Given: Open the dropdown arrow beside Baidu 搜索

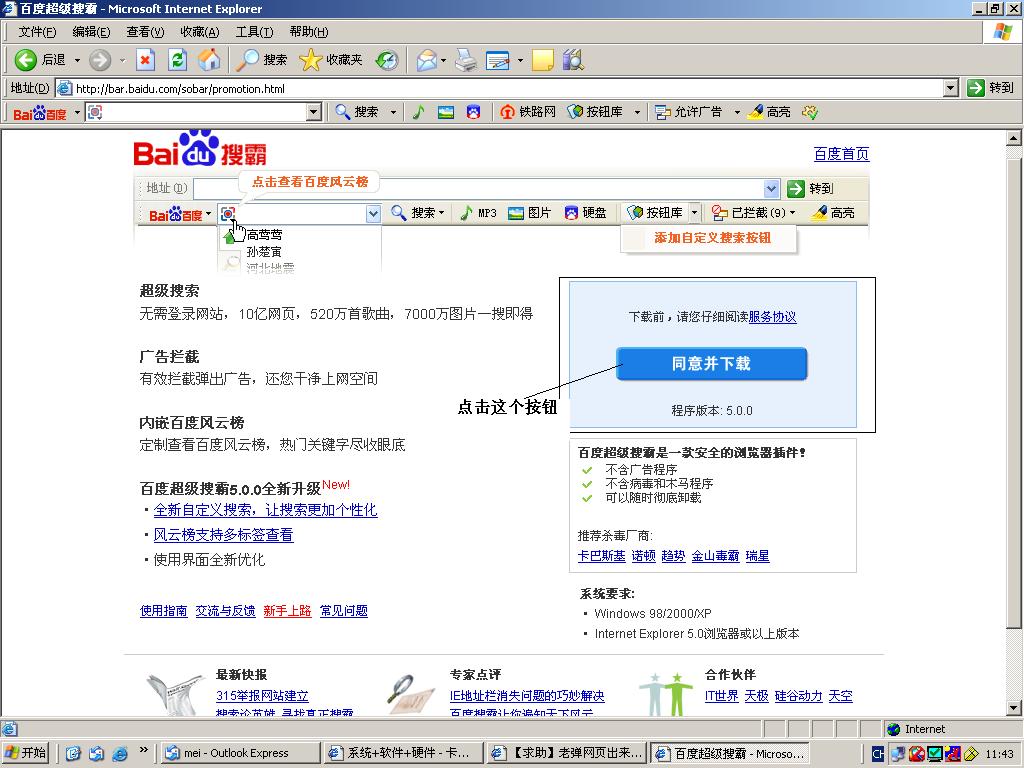Looking at the screenshot, I should (x=393, y=112).
